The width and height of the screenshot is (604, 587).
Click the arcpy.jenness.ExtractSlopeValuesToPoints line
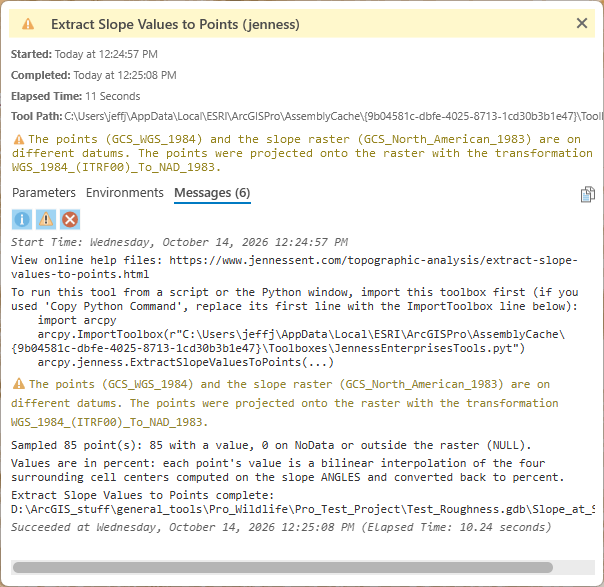[x=186, y=362]
